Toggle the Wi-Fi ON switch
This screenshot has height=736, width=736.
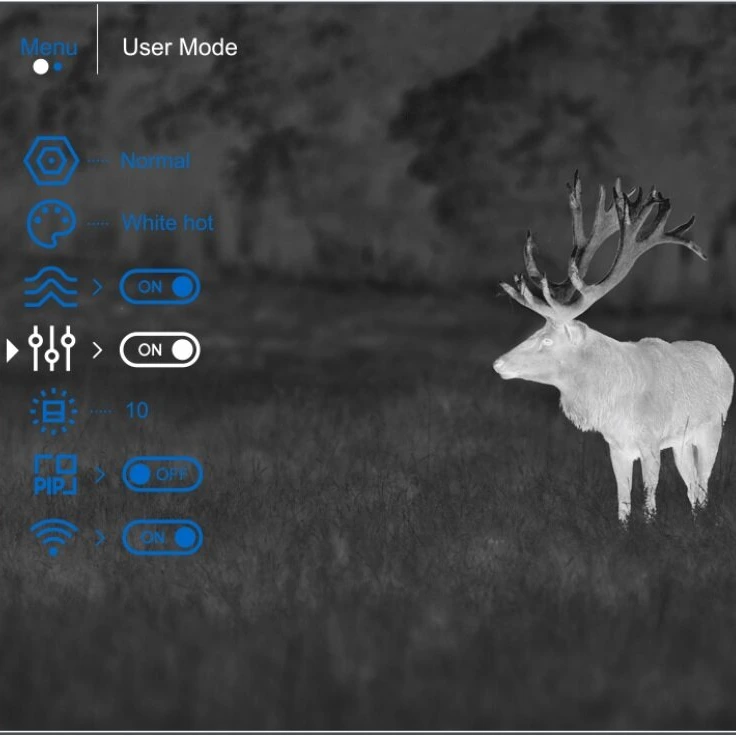click(x=162, y=537)
